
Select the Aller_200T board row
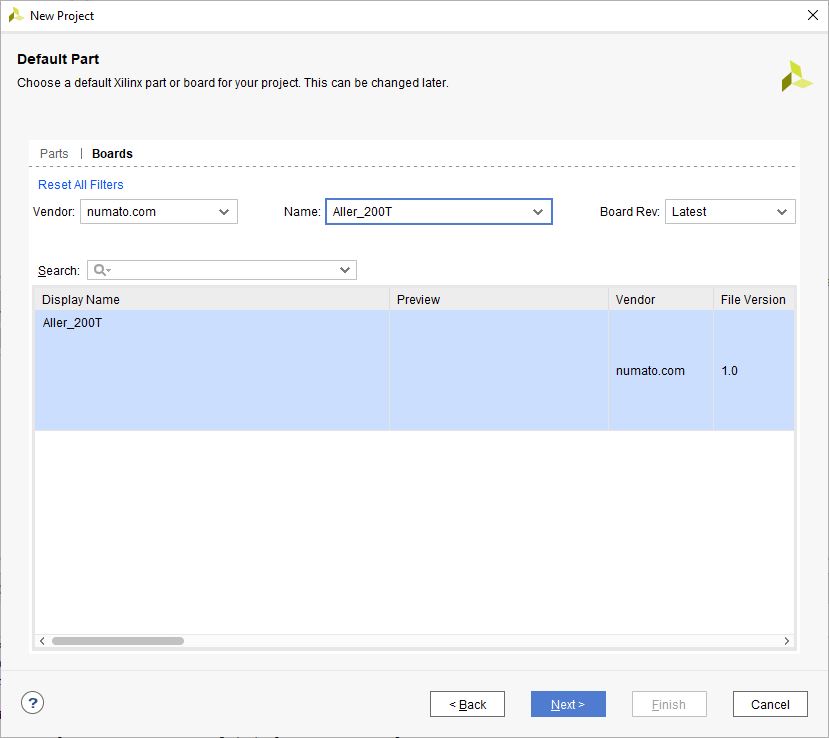(x=212, y=370)
